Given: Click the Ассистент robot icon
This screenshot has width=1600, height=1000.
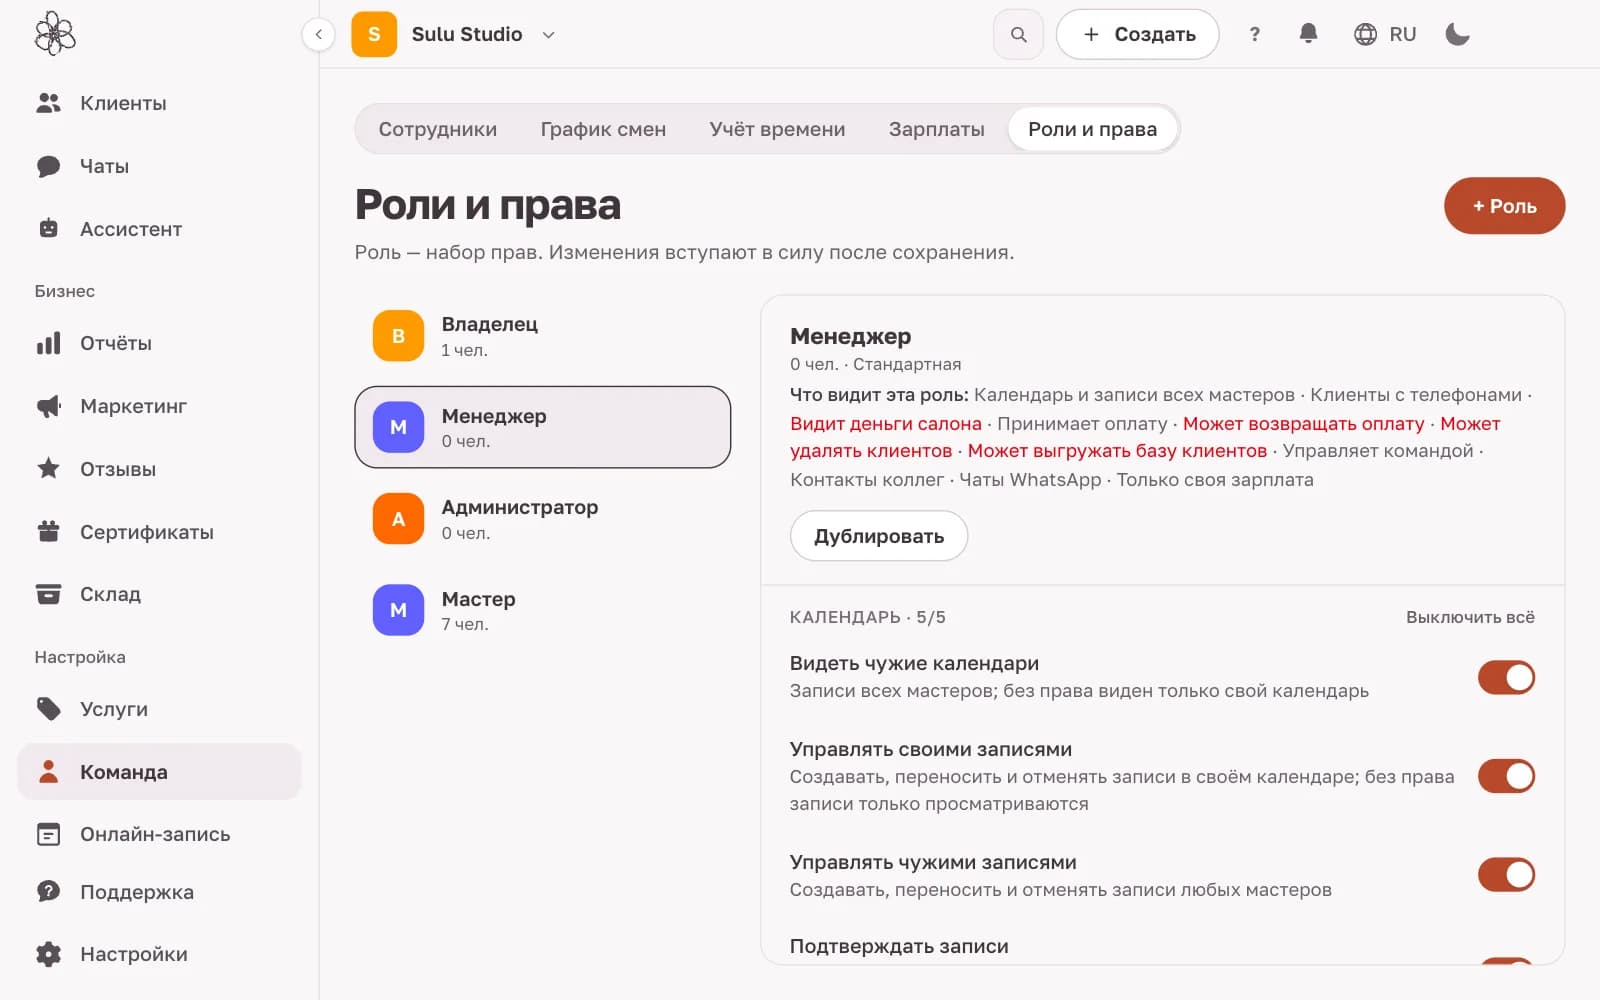Looking at the screenshot, I should (48, 229).
